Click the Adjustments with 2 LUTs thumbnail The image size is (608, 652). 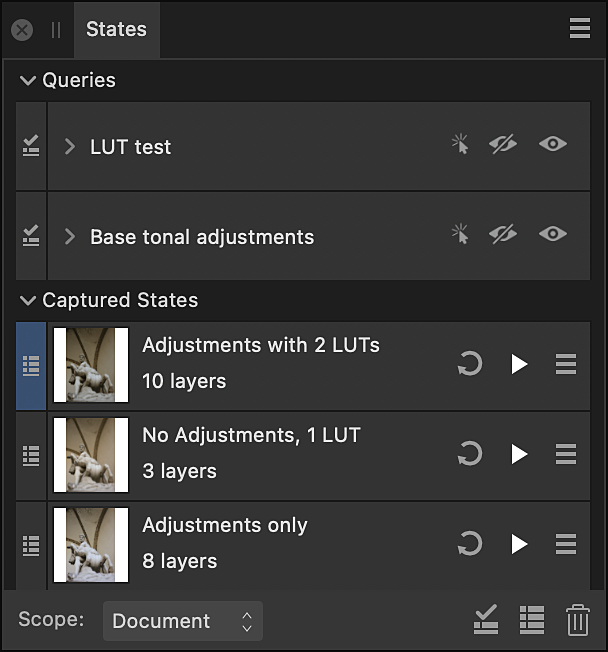(x=91, y=365)
